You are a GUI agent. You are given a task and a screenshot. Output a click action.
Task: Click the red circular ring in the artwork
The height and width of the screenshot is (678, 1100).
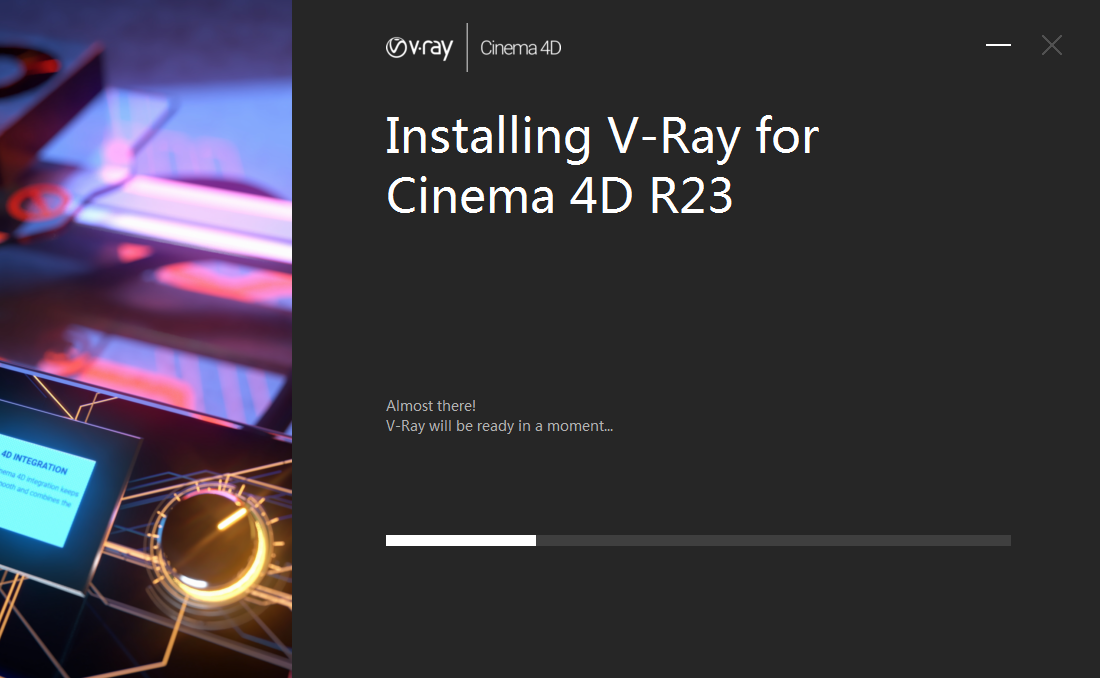tap(37, 204)
